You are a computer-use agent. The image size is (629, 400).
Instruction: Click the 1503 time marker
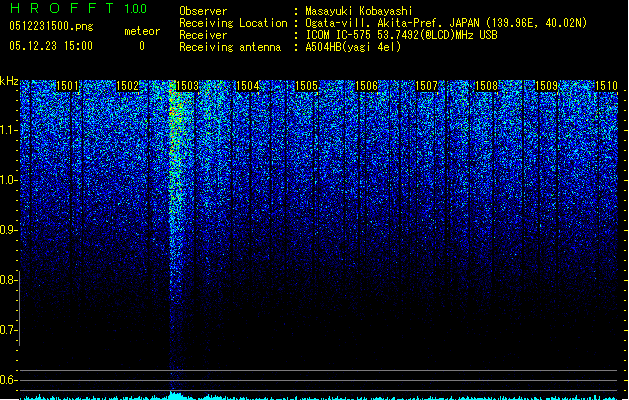[x=187, y=86]
